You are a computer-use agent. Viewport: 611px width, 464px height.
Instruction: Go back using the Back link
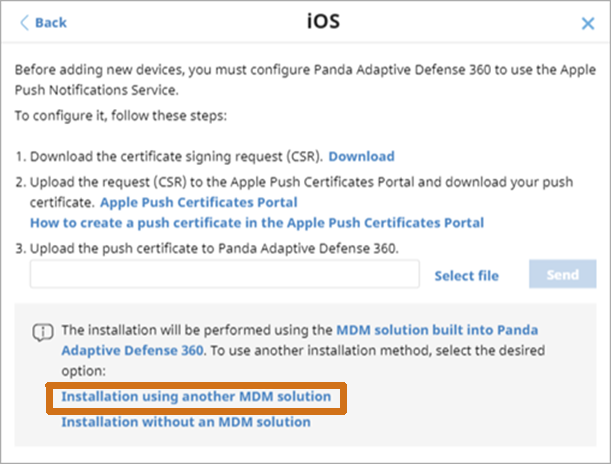click(x=51, y=23)
